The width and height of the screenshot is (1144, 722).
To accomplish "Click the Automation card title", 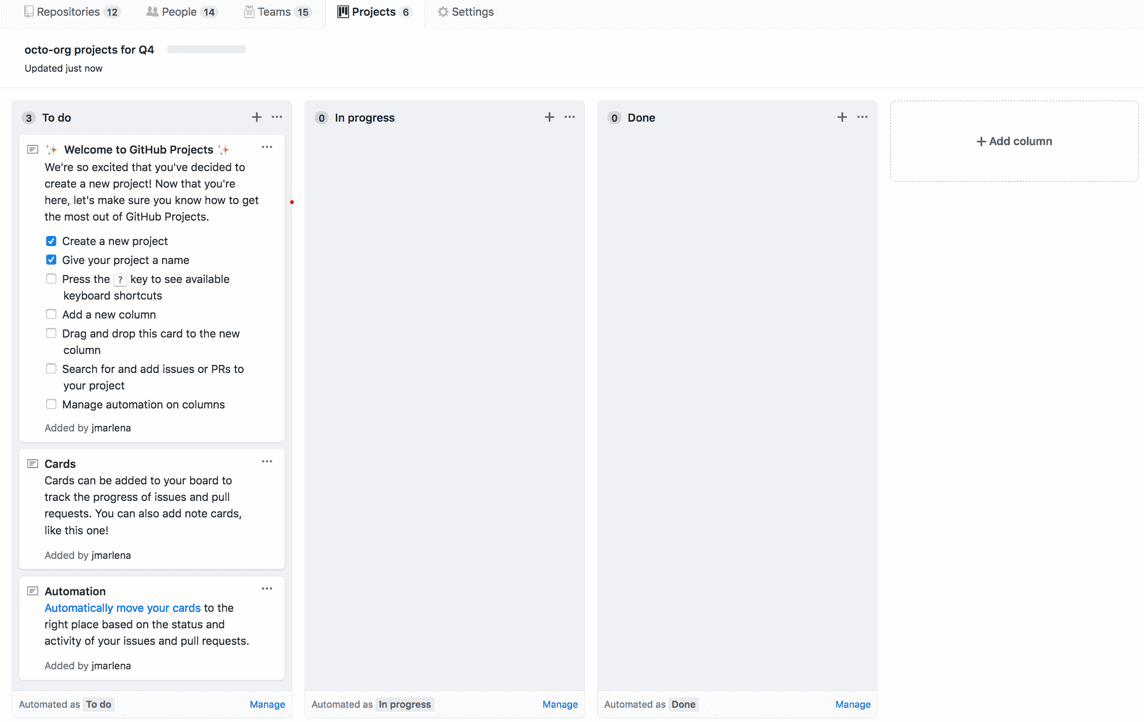I will pyautogui.click(x=75, y=591).
